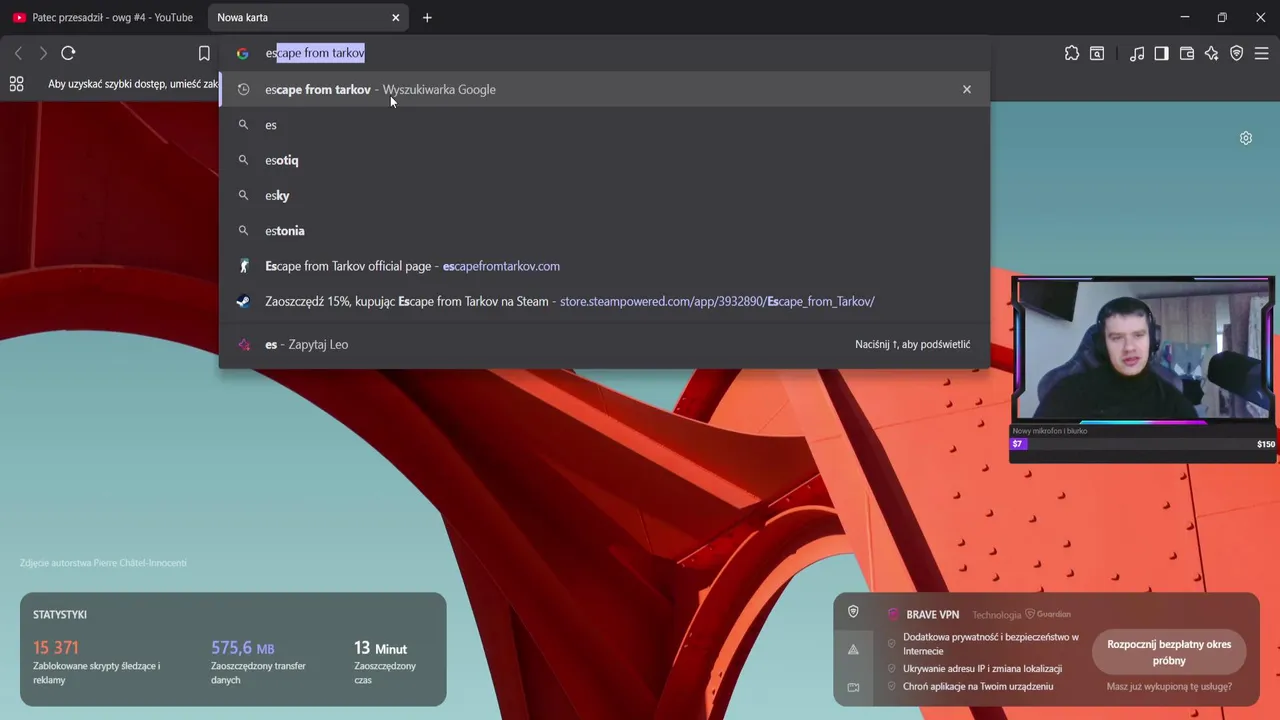Click the photo credit Pierre Châtel-Innocenti
Image resolution: width=1280 pixels, height=720 pixels.
pos(103,563)
